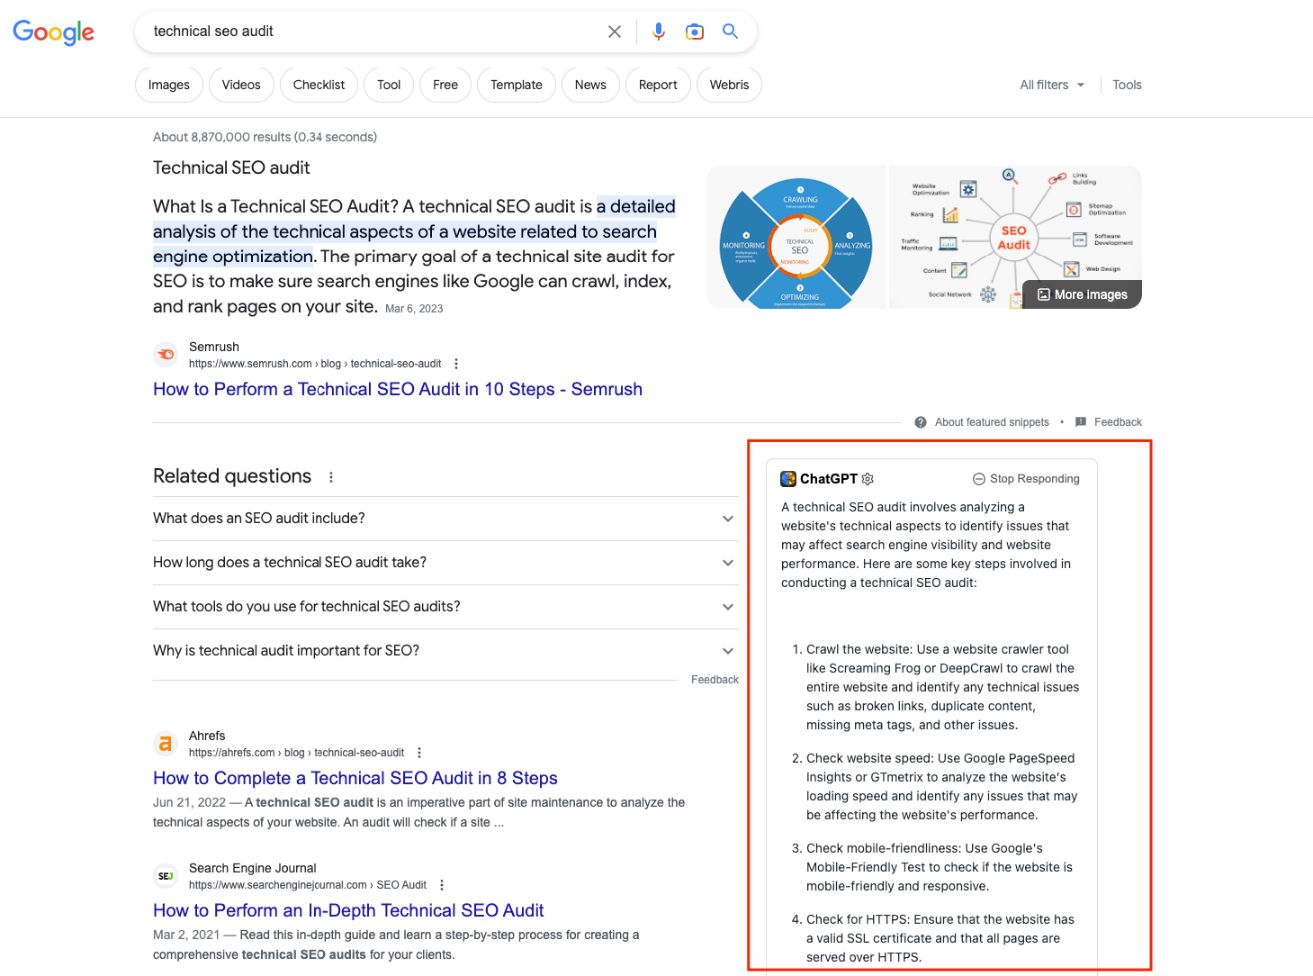Click Stop Responding in the ChatGPT panel
Image resolution: width=1313 pixels, height=976 pixels.
point(1024,478)
